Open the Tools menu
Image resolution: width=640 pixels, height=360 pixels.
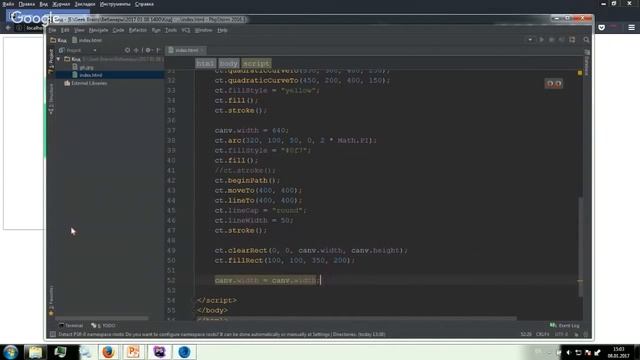pos(171,30)
